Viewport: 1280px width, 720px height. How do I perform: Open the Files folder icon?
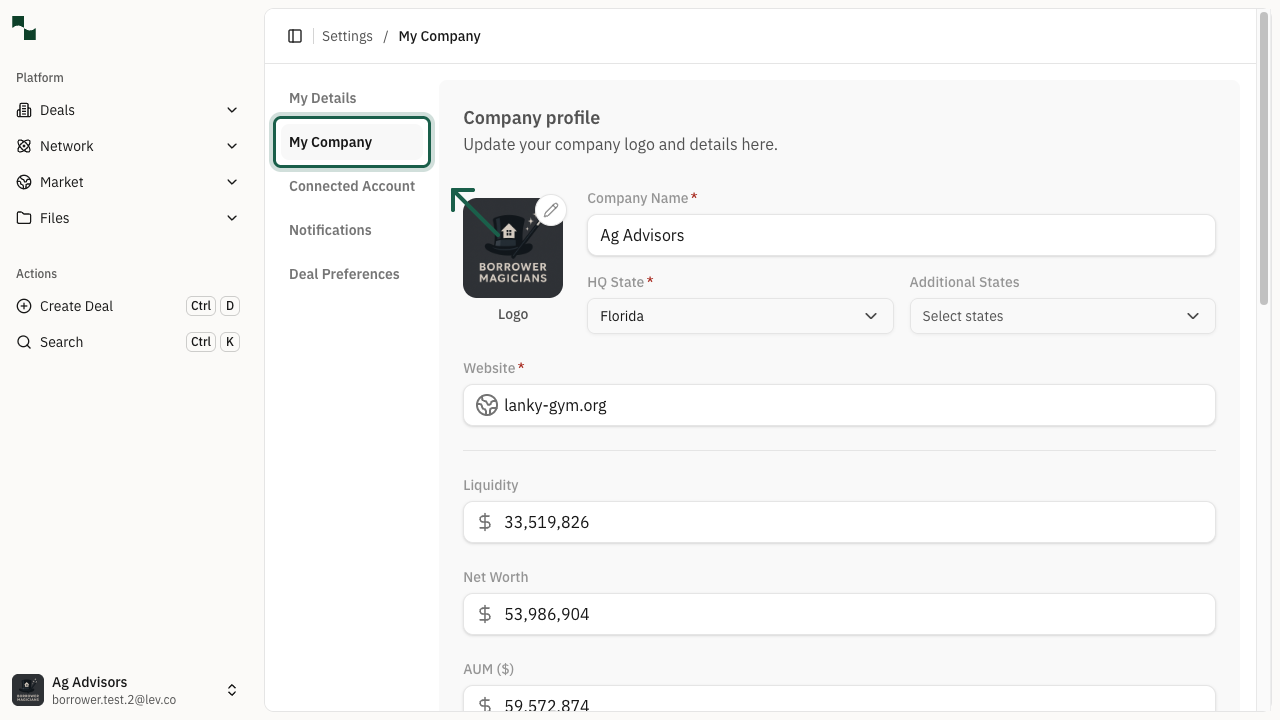(x=24, y=218)
